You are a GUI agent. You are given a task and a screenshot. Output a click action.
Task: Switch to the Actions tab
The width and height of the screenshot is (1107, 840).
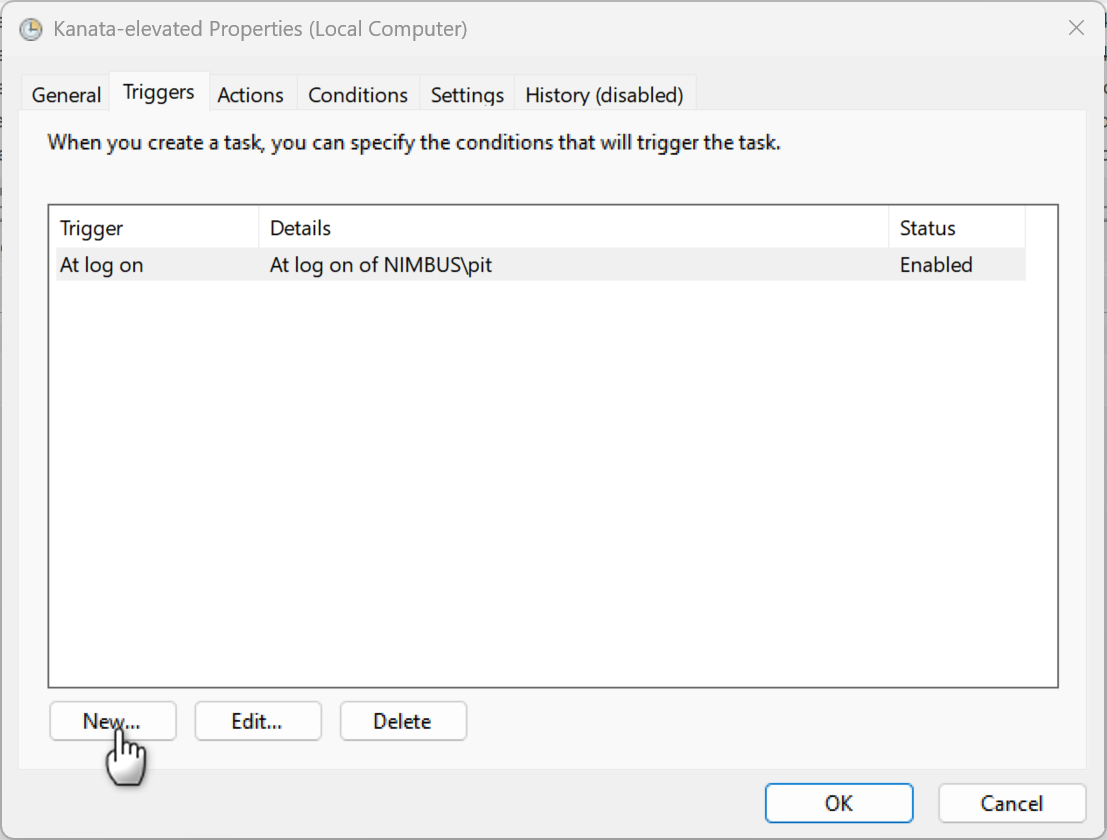click(x=251, y=94)
